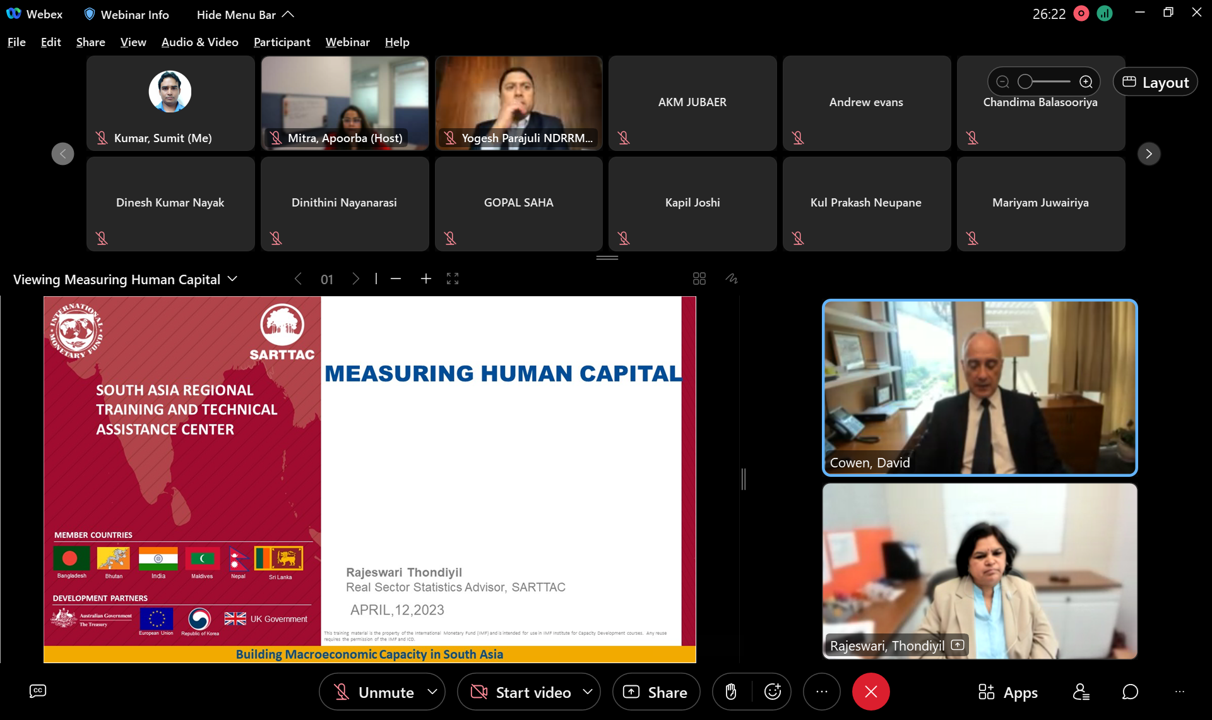Click mute icon on Yogesh Parajuli tile
The height and width of the screenshot is (720, 1212).
pos(450,138)
